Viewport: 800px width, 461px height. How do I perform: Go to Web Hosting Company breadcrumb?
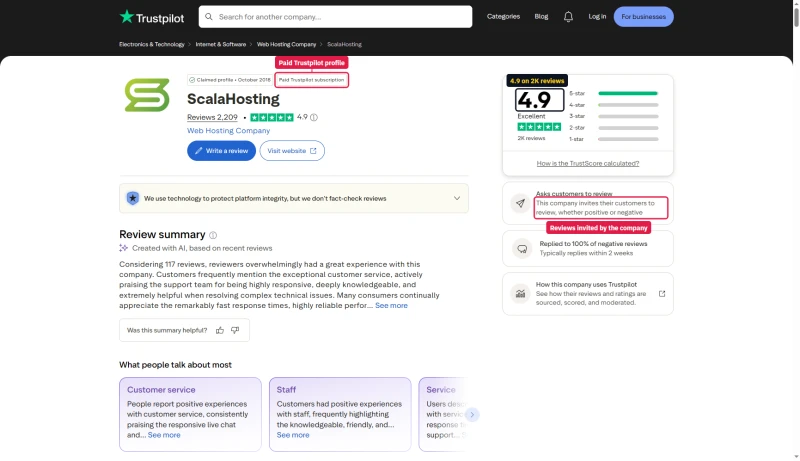(286, 44)
